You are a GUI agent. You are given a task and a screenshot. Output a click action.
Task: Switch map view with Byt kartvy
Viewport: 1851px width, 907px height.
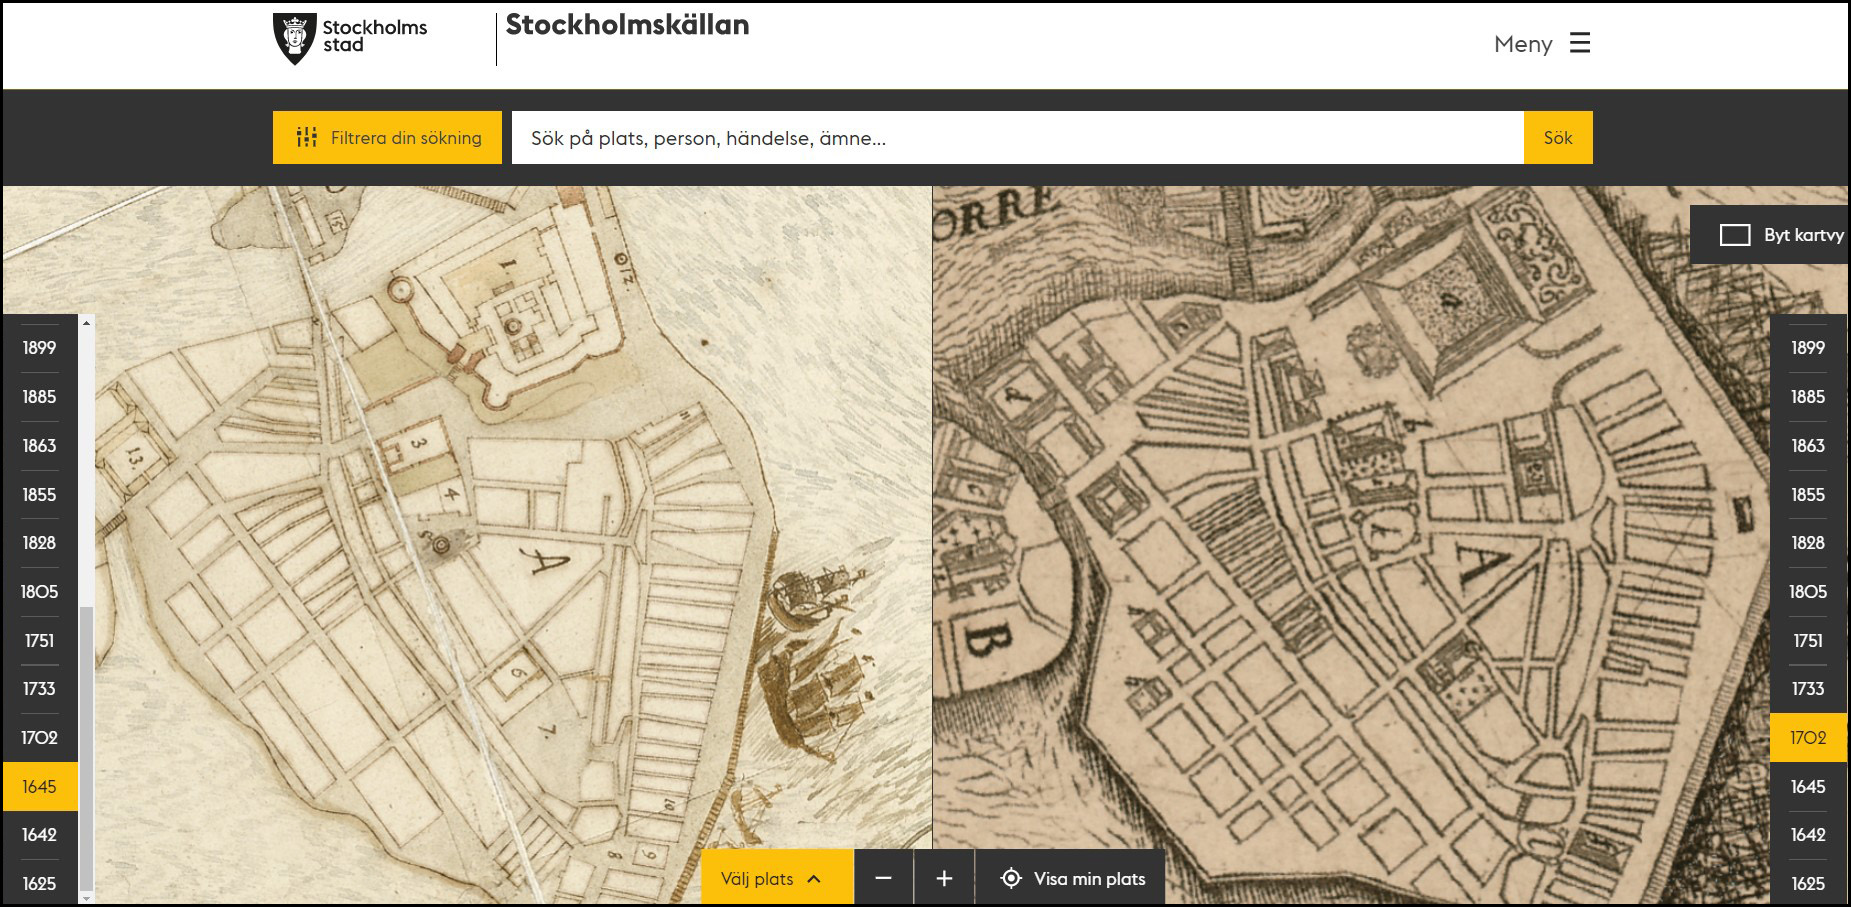coord(1769,235)
